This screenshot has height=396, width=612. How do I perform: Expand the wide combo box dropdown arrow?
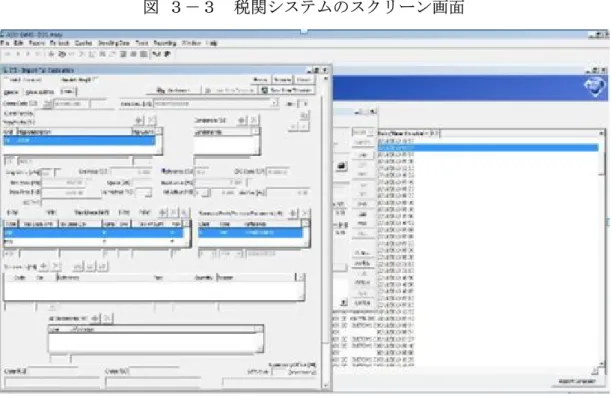click(274, 104)
